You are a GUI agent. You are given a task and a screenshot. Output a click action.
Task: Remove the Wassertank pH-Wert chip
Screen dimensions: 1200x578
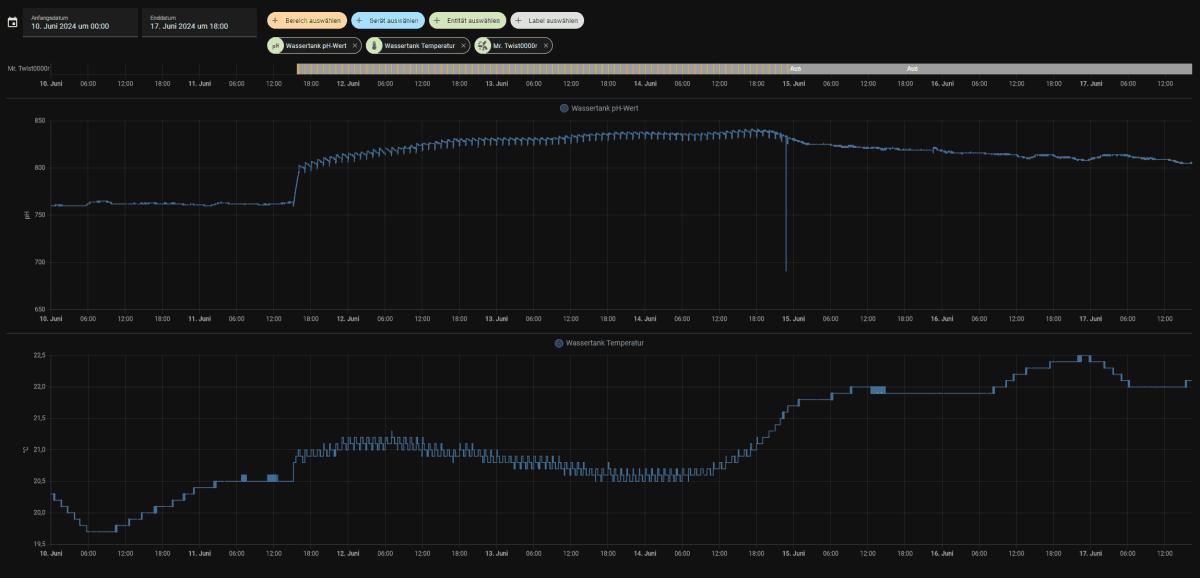(x=355, y=46)
